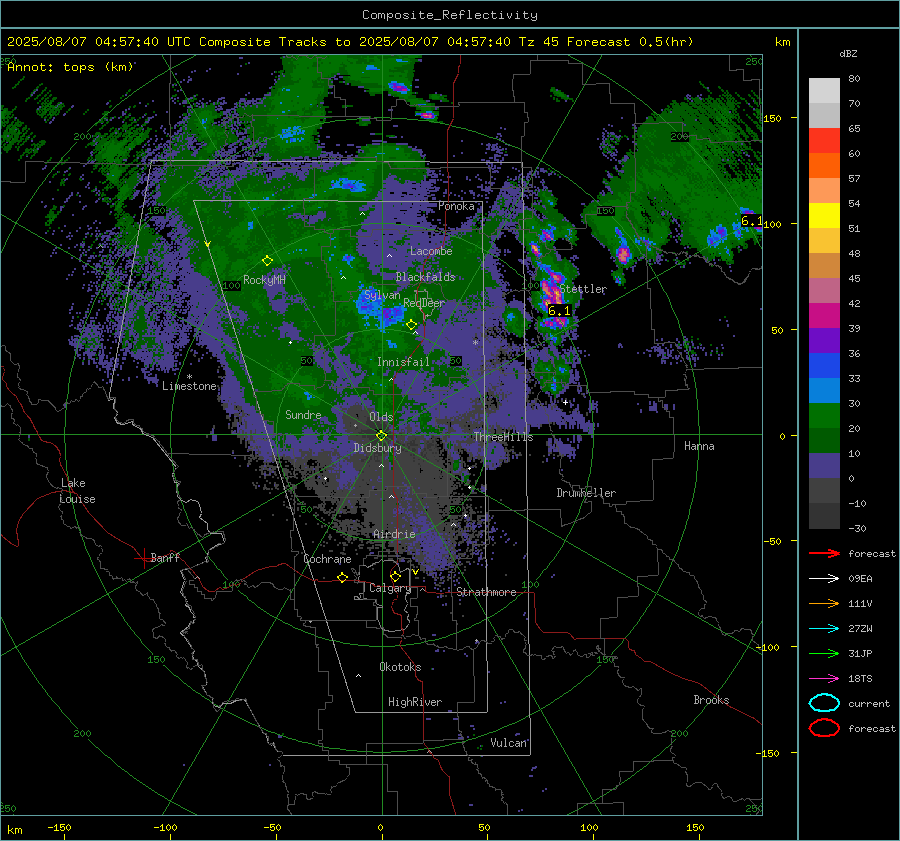Click the bright yellow swatch in dBZ legend
This screenshot has width=900, height=841.
pyautogui.click(x=824, y=216)
